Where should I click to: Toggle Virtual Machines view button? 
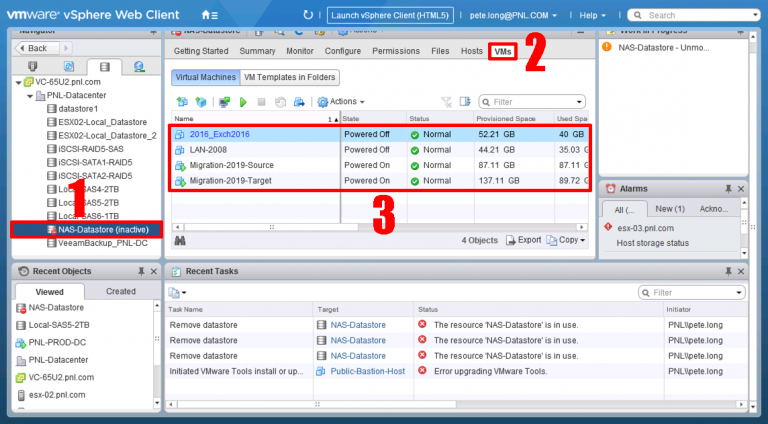pyautogui.click(x=206, y=77)
